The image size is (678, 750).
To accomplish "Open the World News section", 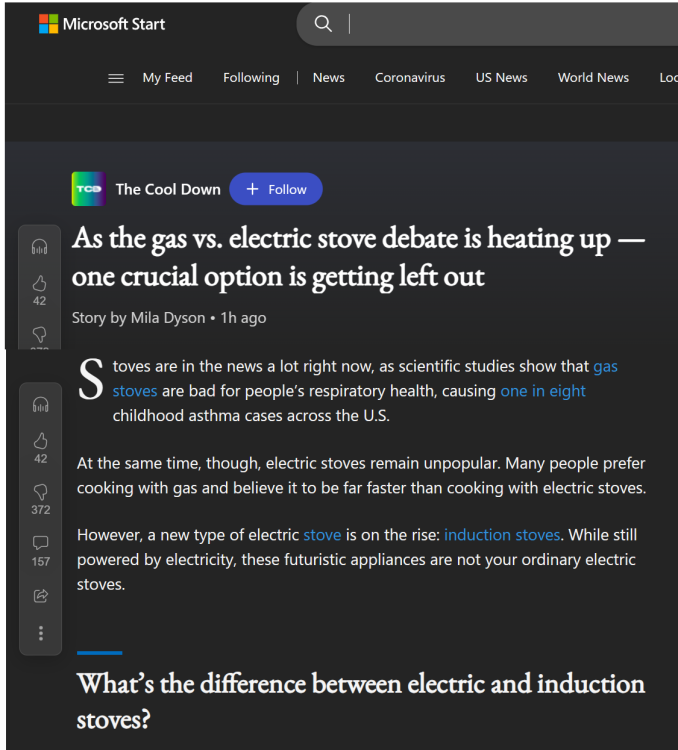I will [593, 78].
